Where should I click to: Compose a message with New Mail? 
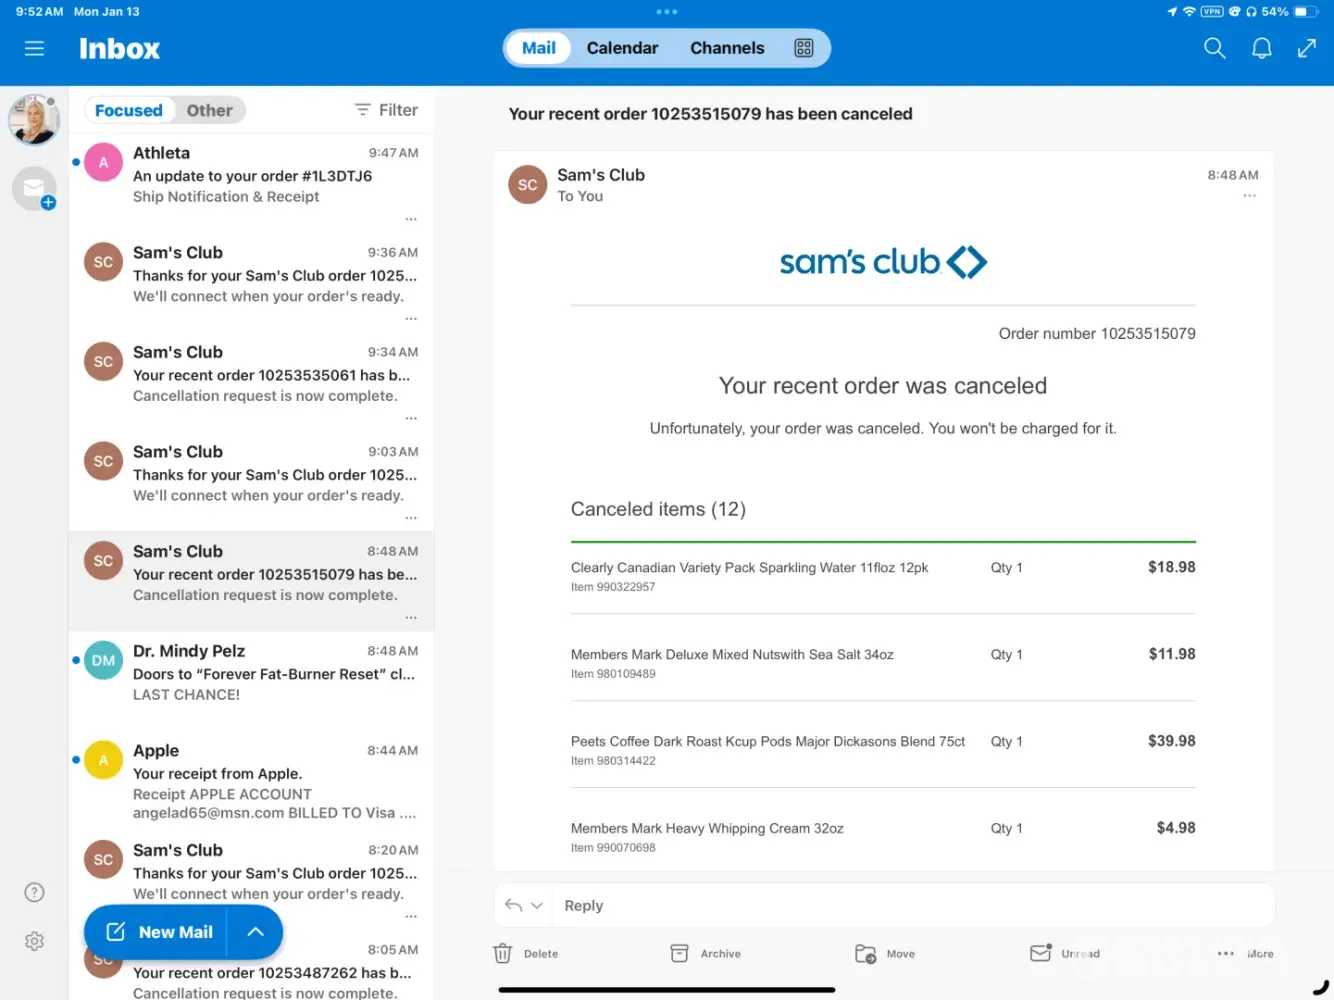pyautogui.click(x=158, y=931)
